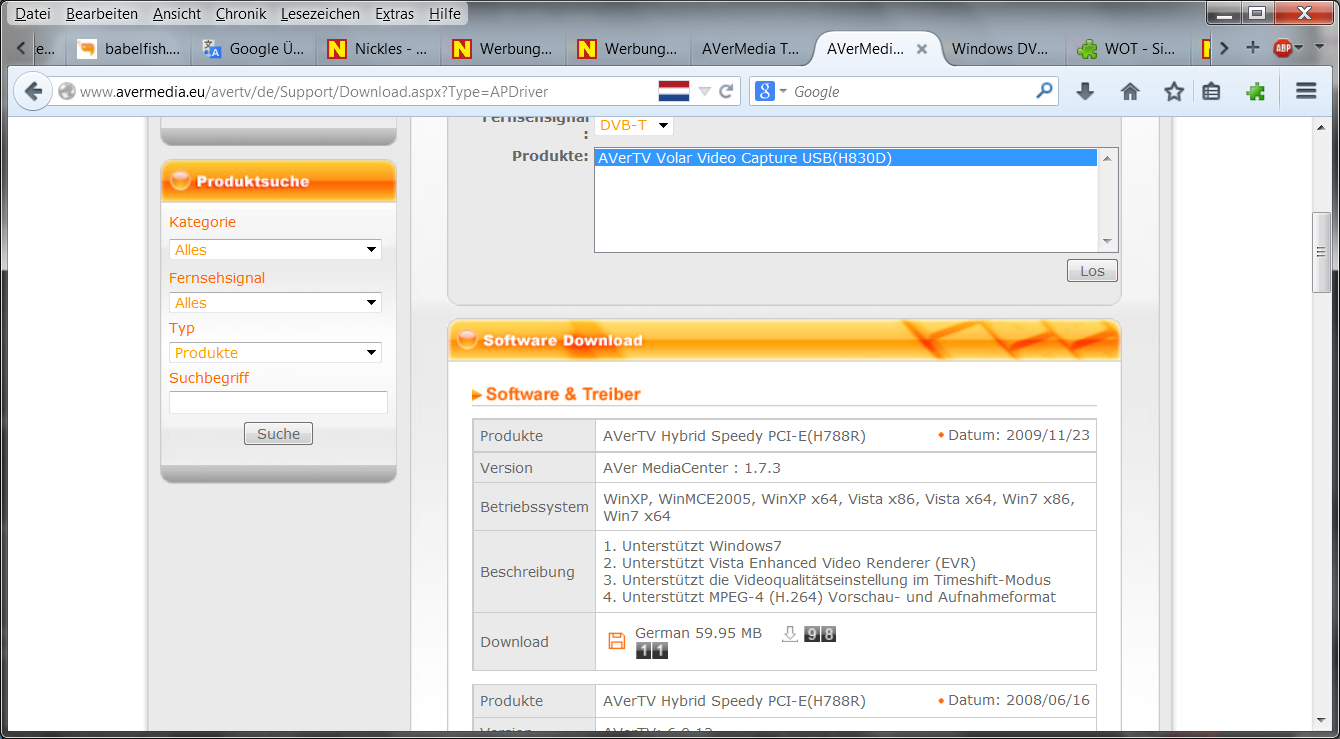Open a new tab with plus icon

[1252, 48]
